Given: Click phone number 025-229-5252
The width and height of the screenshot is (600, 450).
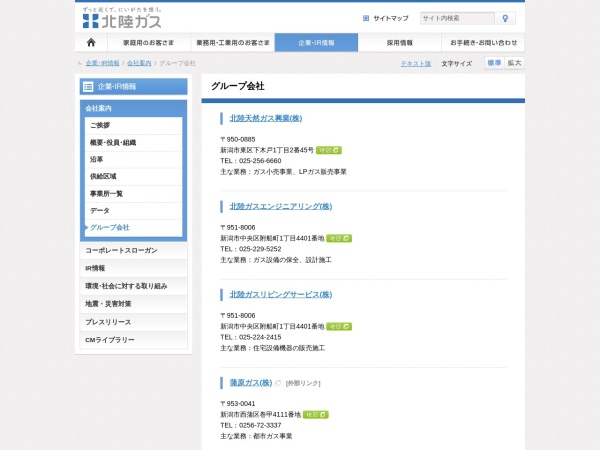Looking at the screenshot, I should tap(260, 249).
